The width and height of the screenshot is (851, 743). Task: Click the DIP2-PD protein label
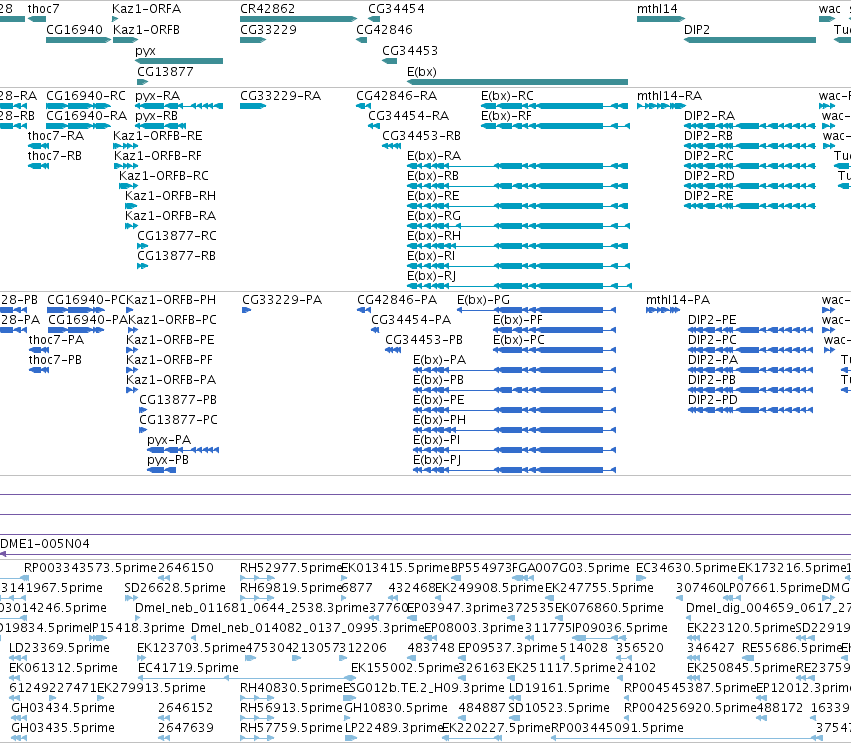(713, 399)
